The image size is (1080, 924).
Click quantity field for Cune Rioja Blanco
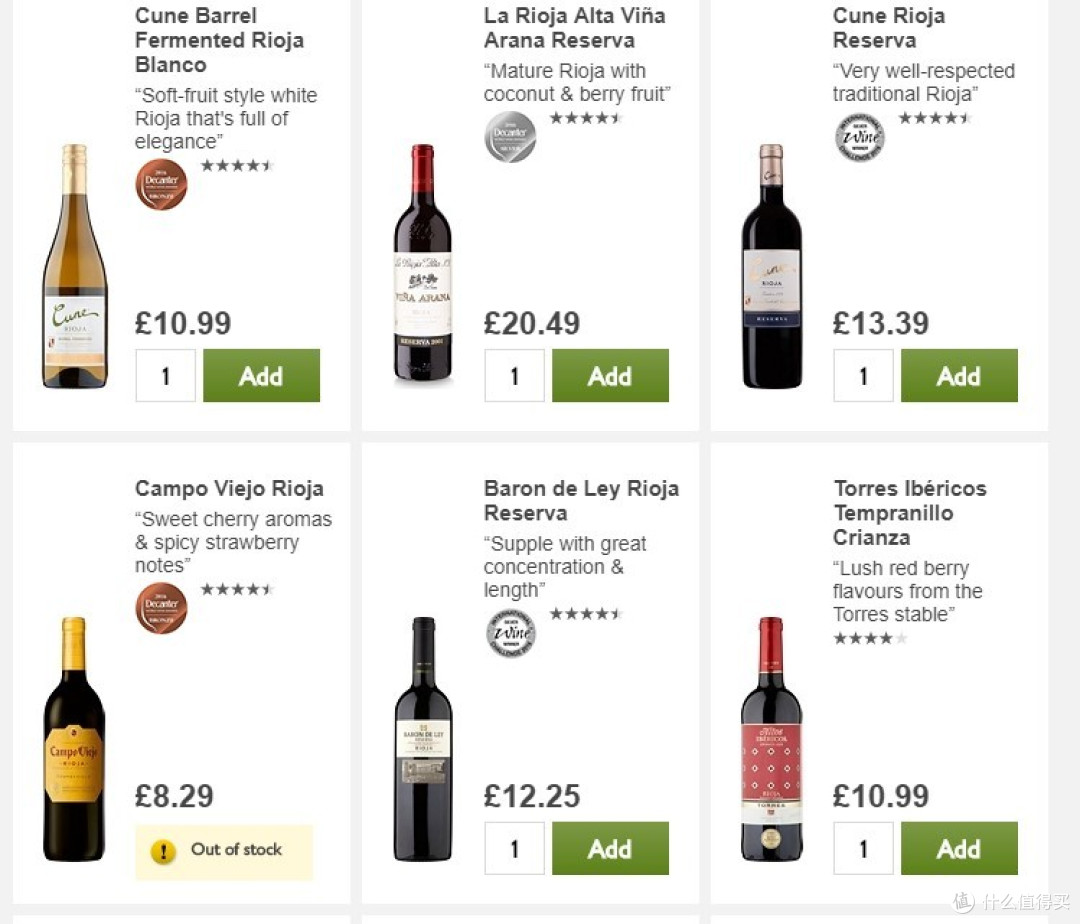(165, 375)
